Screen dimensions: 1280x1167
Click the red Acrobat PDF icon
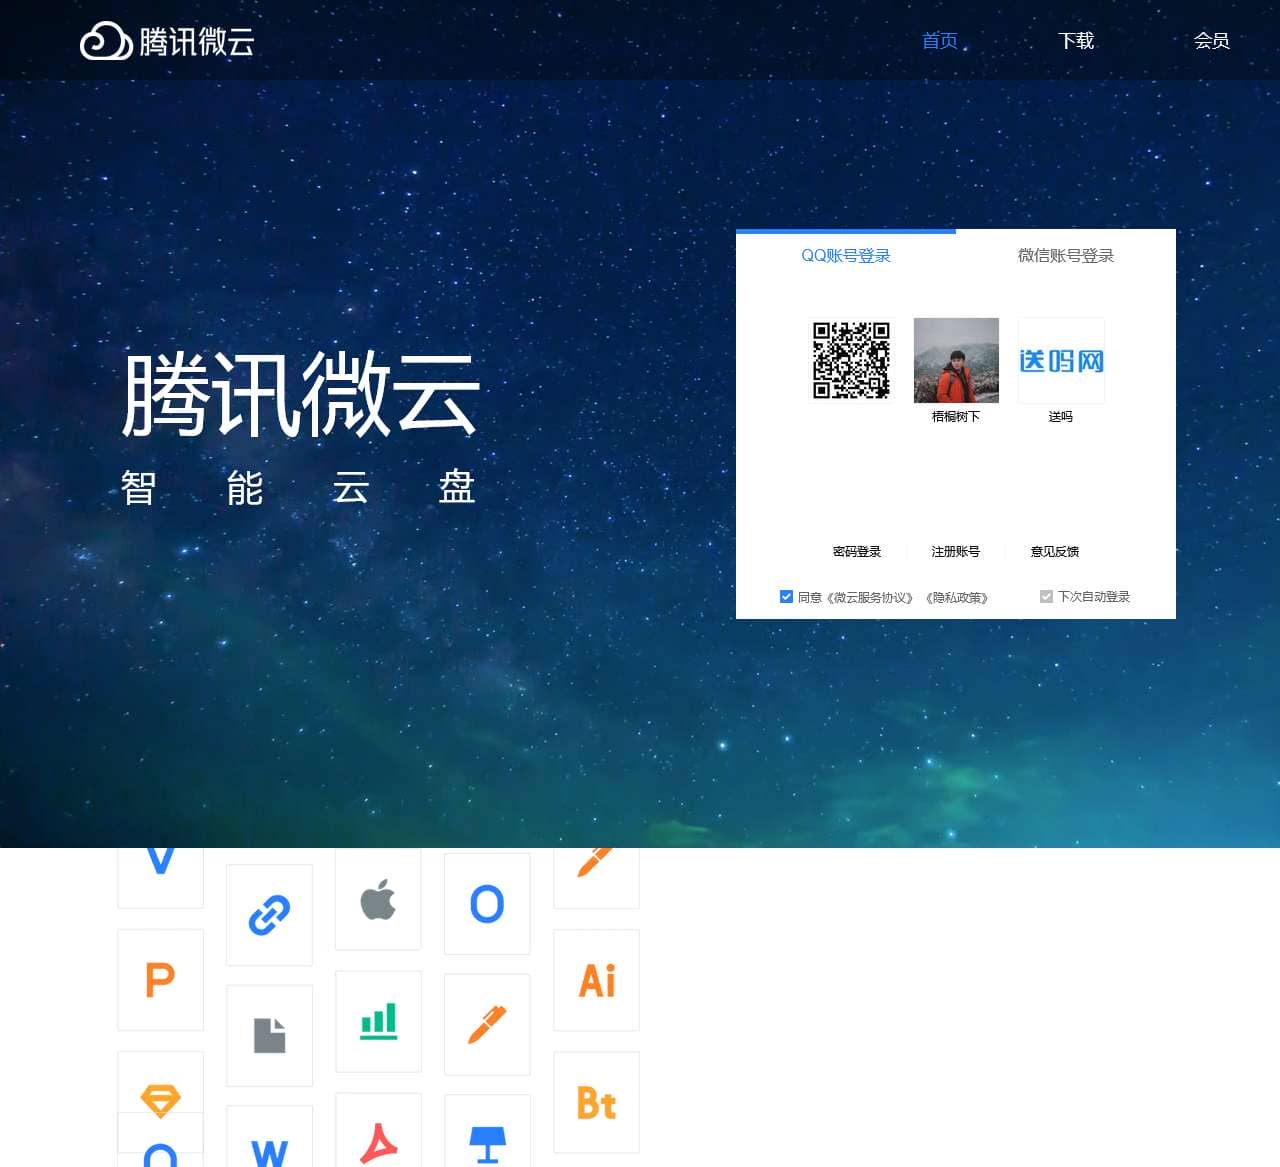pyautogui.click(x=378, y=1142)
